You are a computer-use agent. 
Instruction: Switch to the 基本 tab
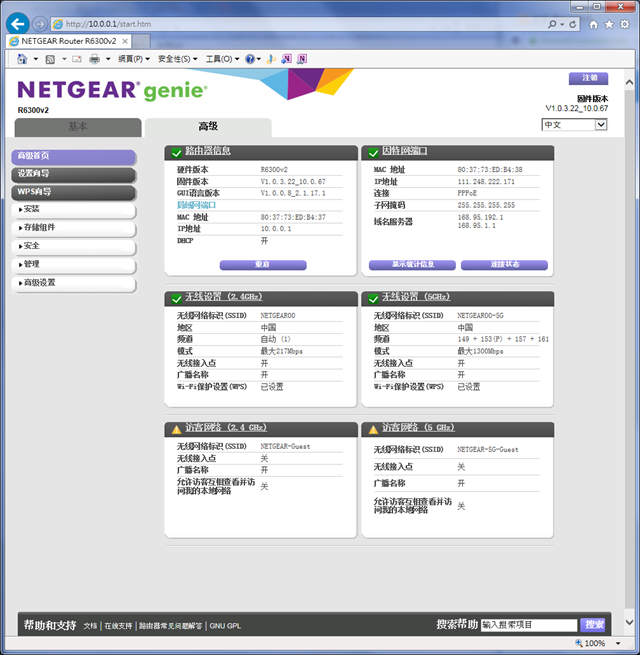(78, 127)
